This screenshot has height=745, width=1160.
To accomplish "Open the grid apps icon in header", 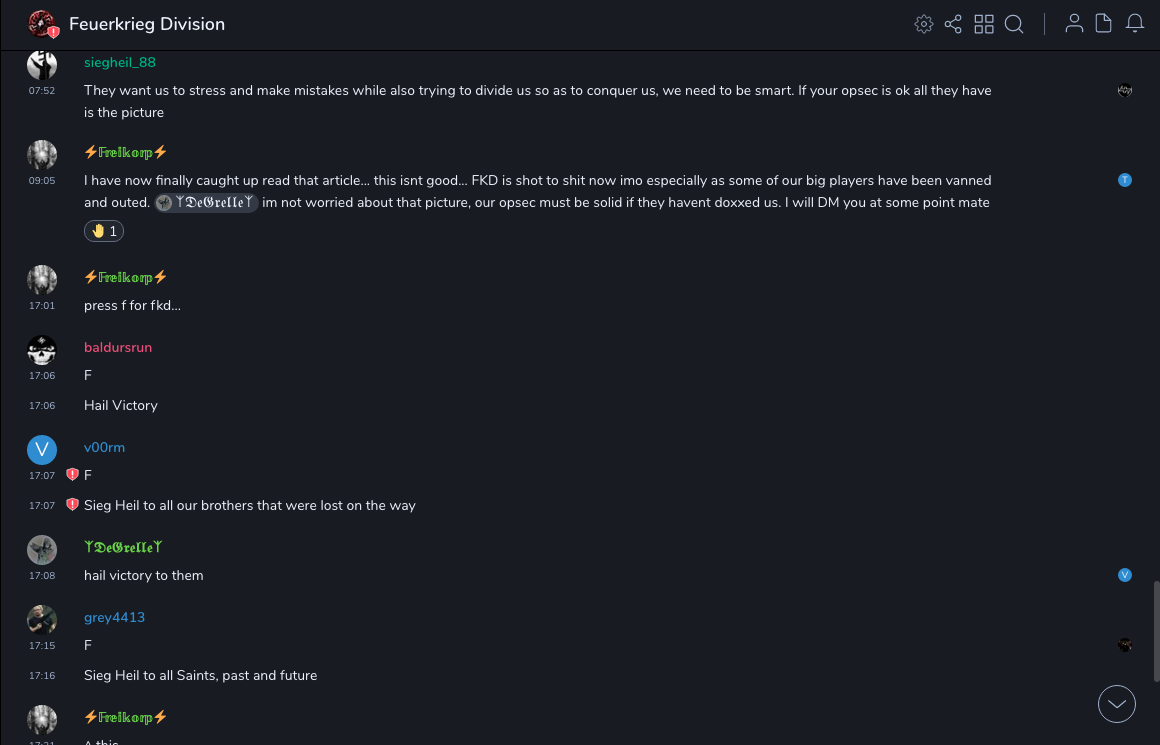I will click(984, 24).
